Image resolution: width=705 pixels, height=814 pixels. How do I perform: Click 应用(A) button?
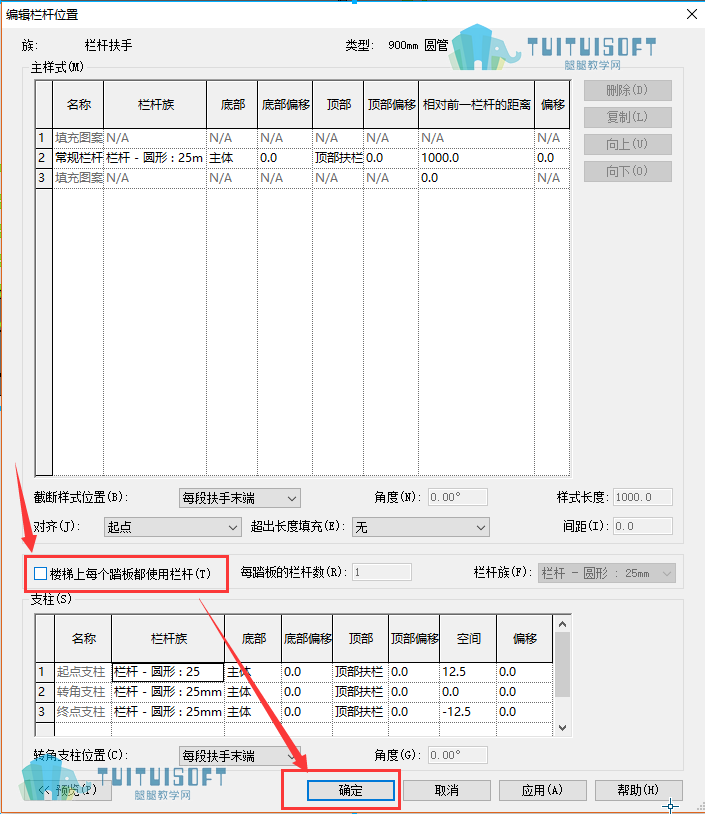pyautogui.click(x=543, y=791)
